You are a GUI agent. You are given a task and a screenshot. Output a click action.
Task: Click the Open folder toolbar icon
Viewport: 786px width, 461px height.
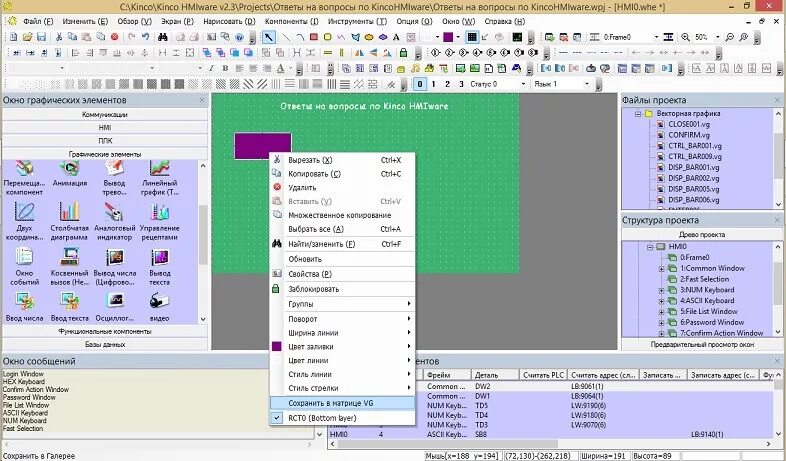(28, 37)
